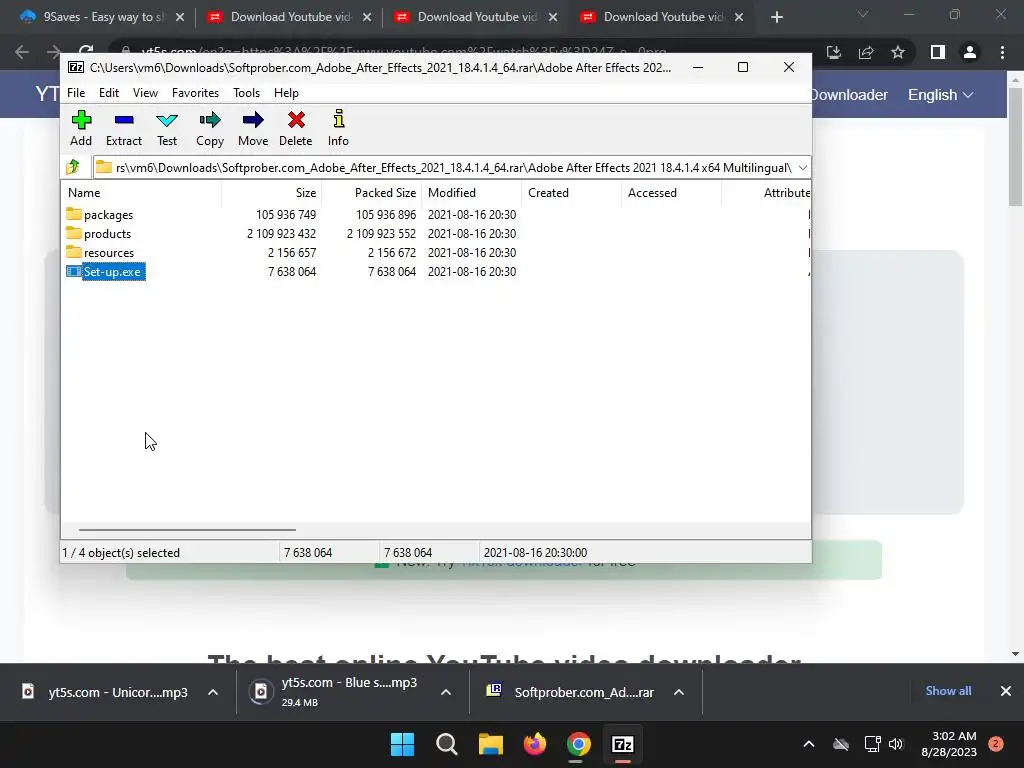Open the clock and date panel
This screenshot has width=1024, height=768.
coord(950,744)
